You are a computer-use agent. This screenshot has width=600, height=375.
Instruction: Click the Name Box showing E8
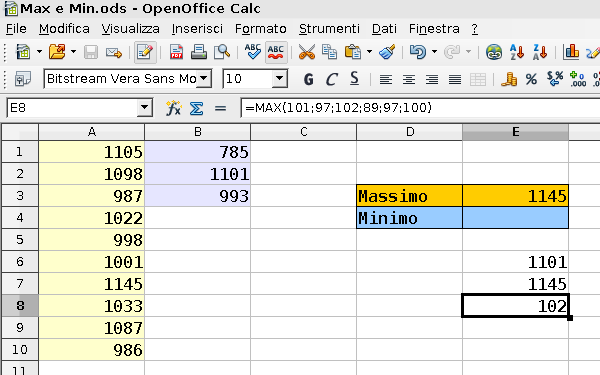(x=73, y=108)
